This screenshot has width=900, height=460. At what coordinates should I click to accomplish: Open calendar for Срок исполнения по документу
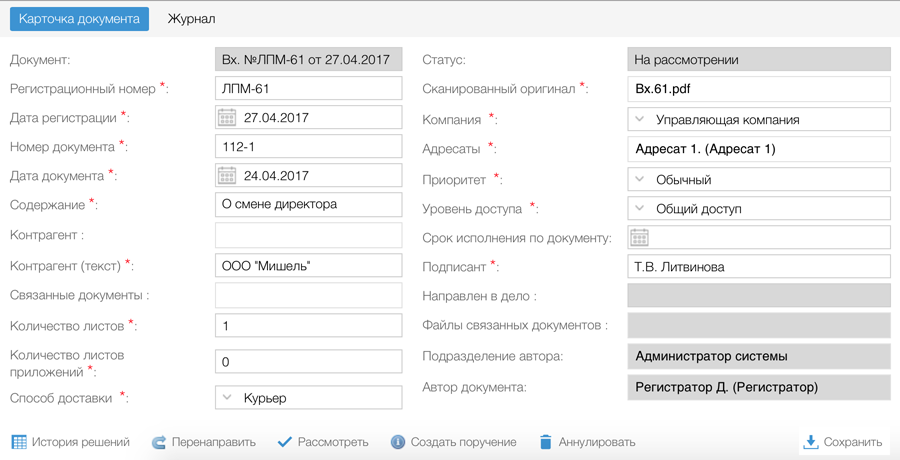[639, 238]
